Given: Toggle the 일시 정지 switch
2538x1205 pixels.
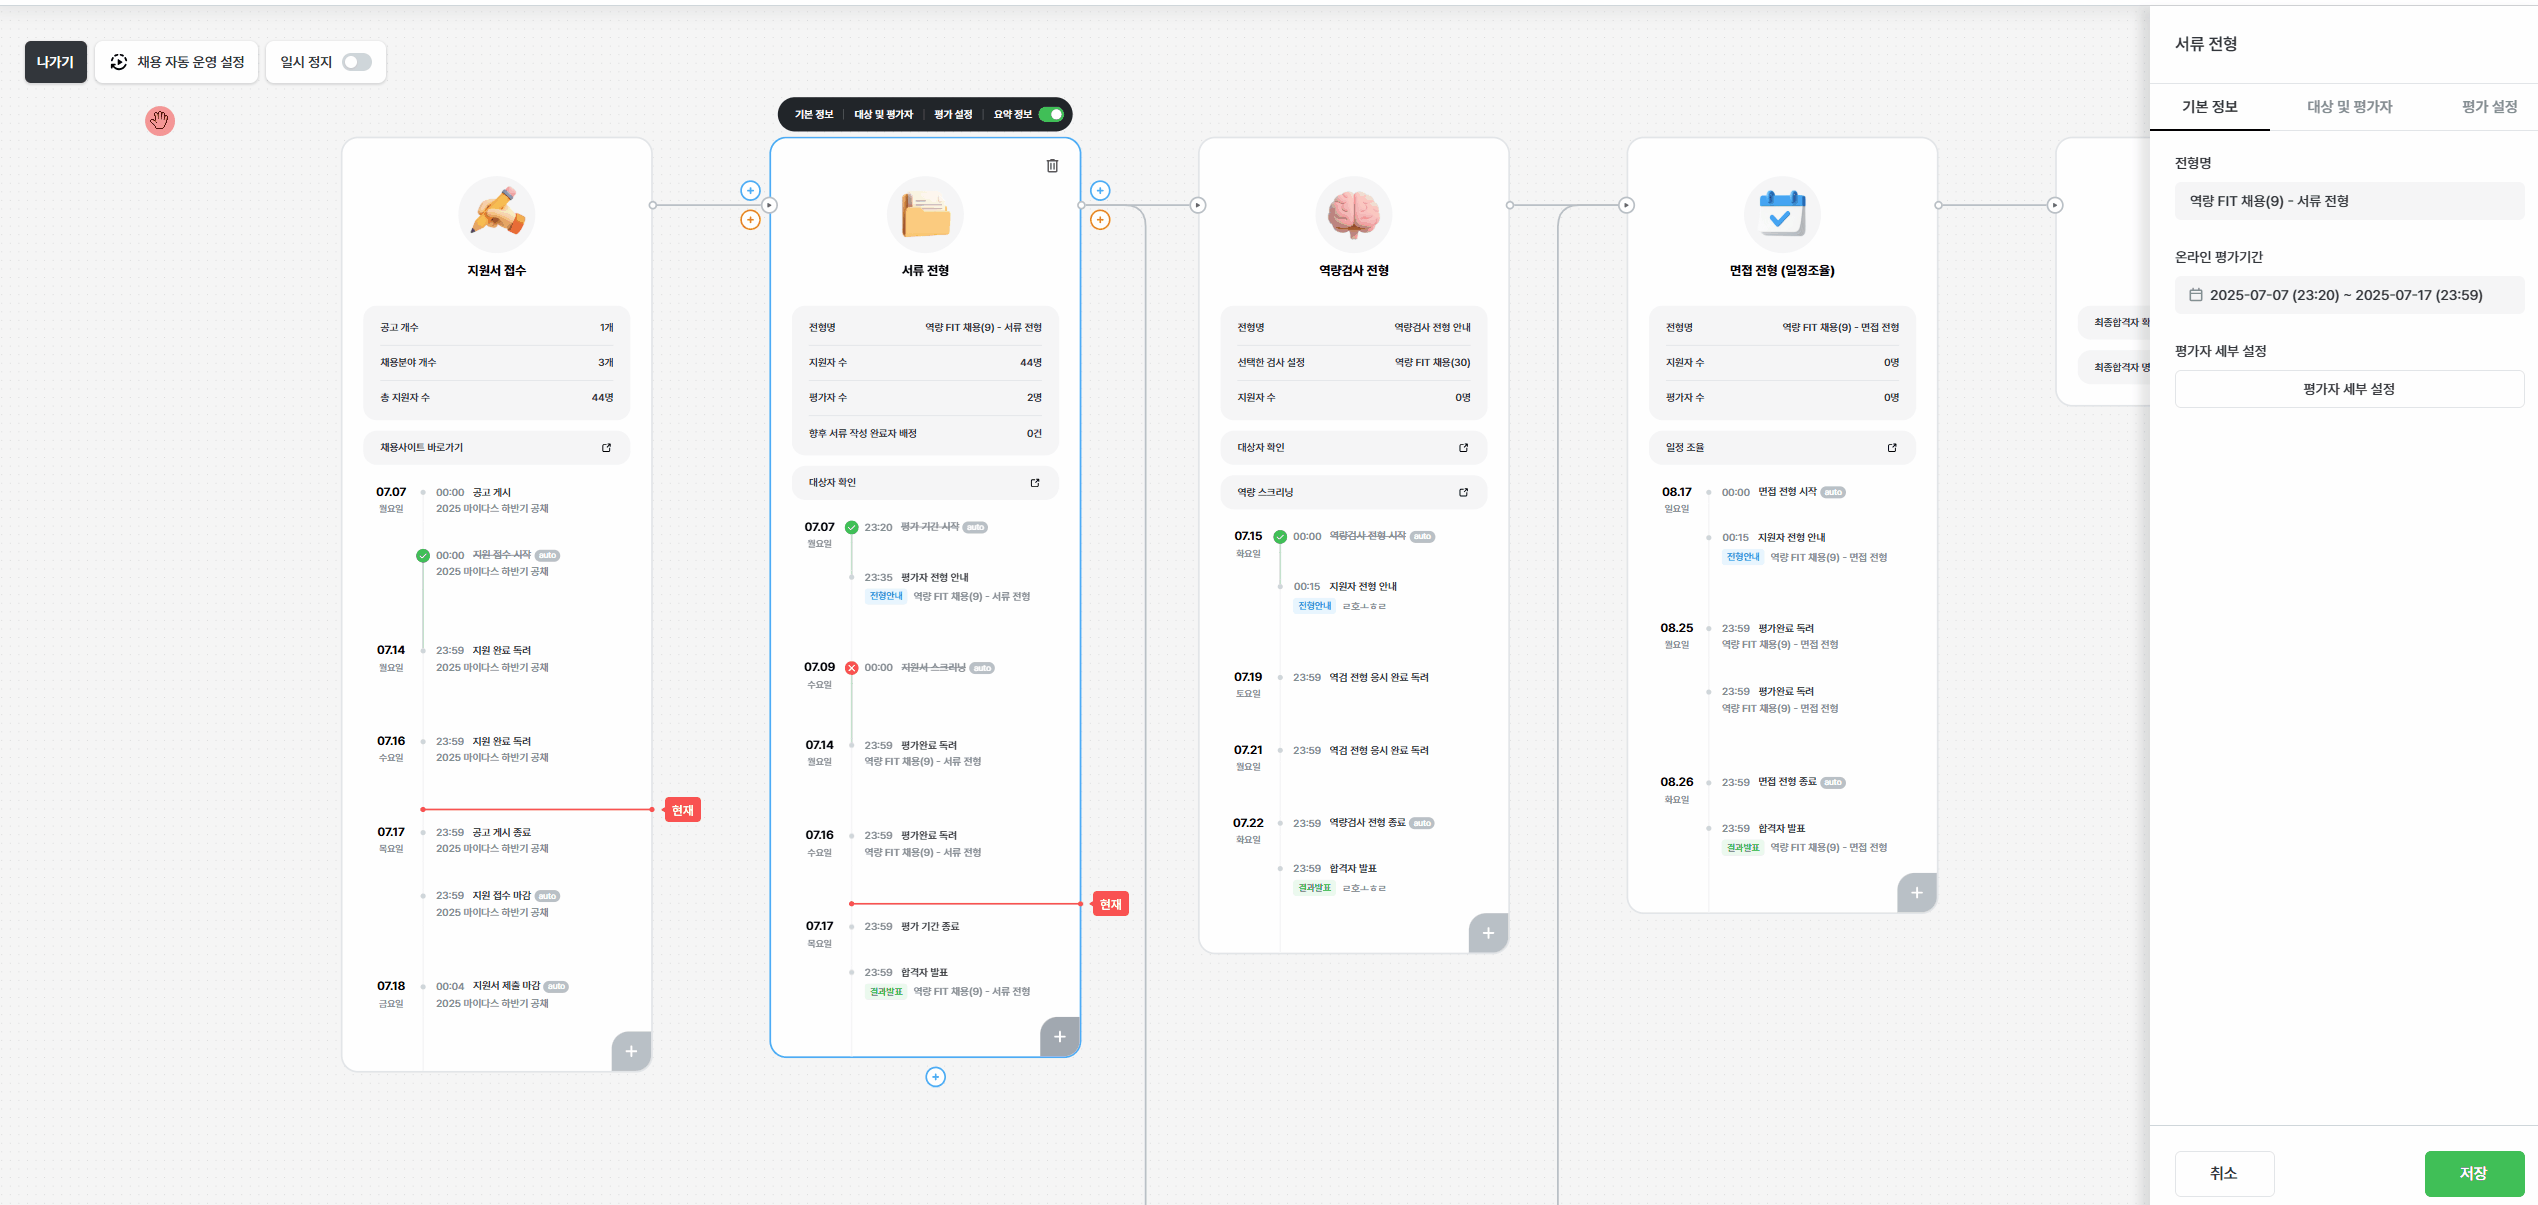Looking at the screenshot, I should tap(356, 62).
